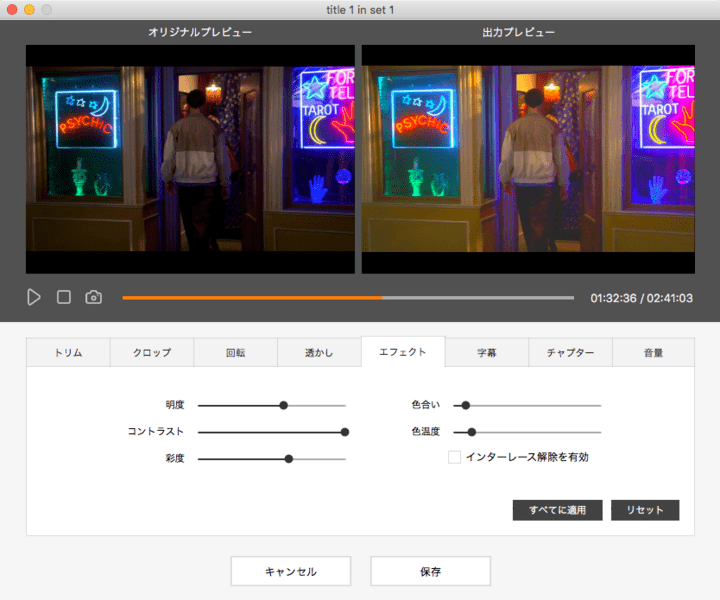Click the orange video seek bar

pos(348,297)
